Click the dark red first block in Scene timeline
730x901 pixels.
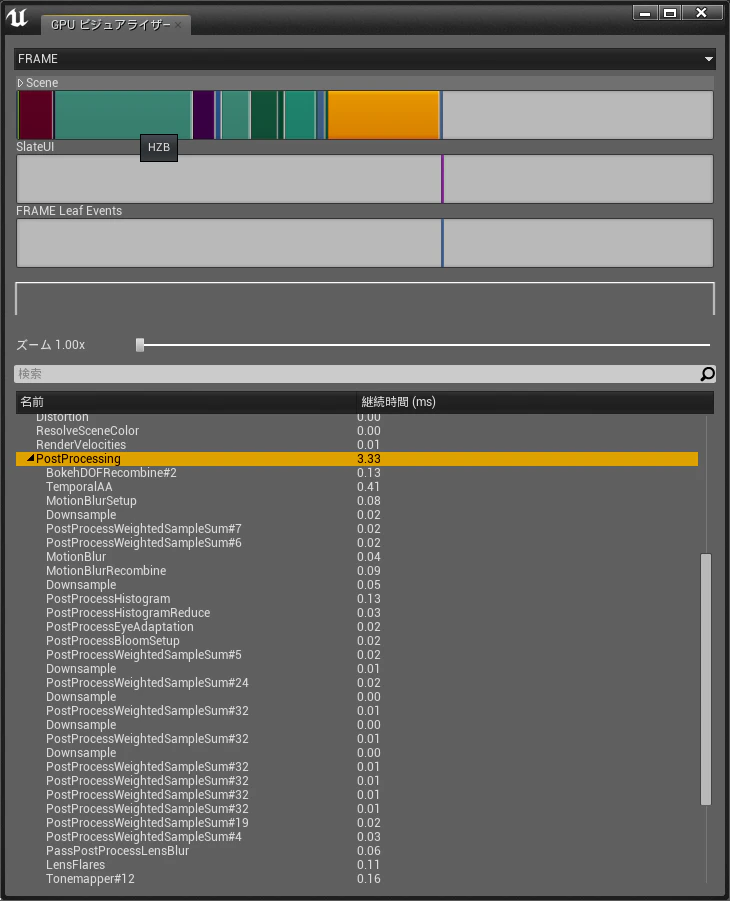click(36, 115)
